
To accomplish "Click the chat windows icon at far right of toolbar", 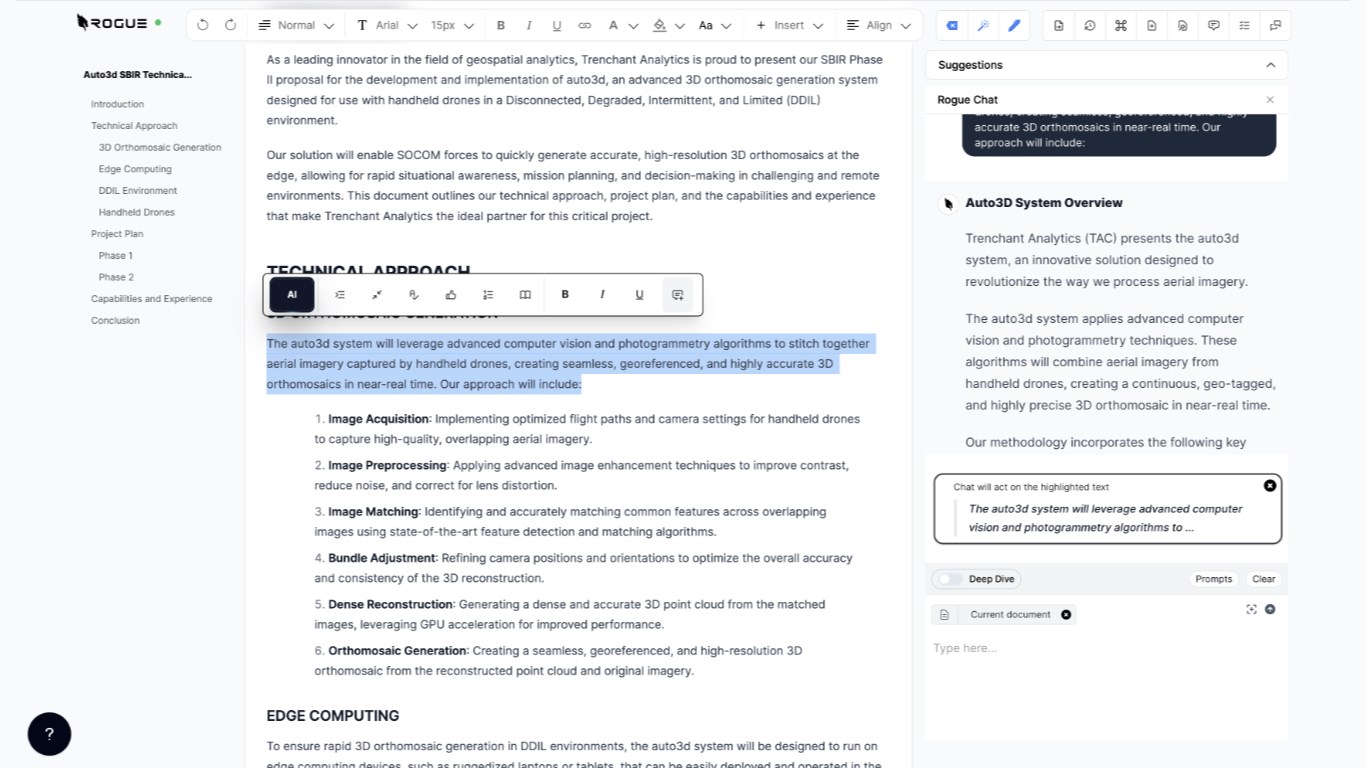I will point(1276,25).
